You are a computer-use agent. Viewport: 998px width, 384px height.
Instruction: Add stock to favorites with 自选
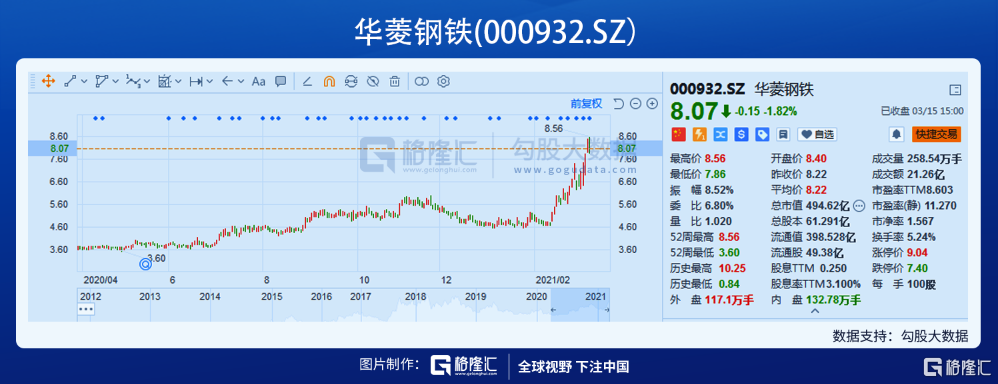(x=817, y=134)
